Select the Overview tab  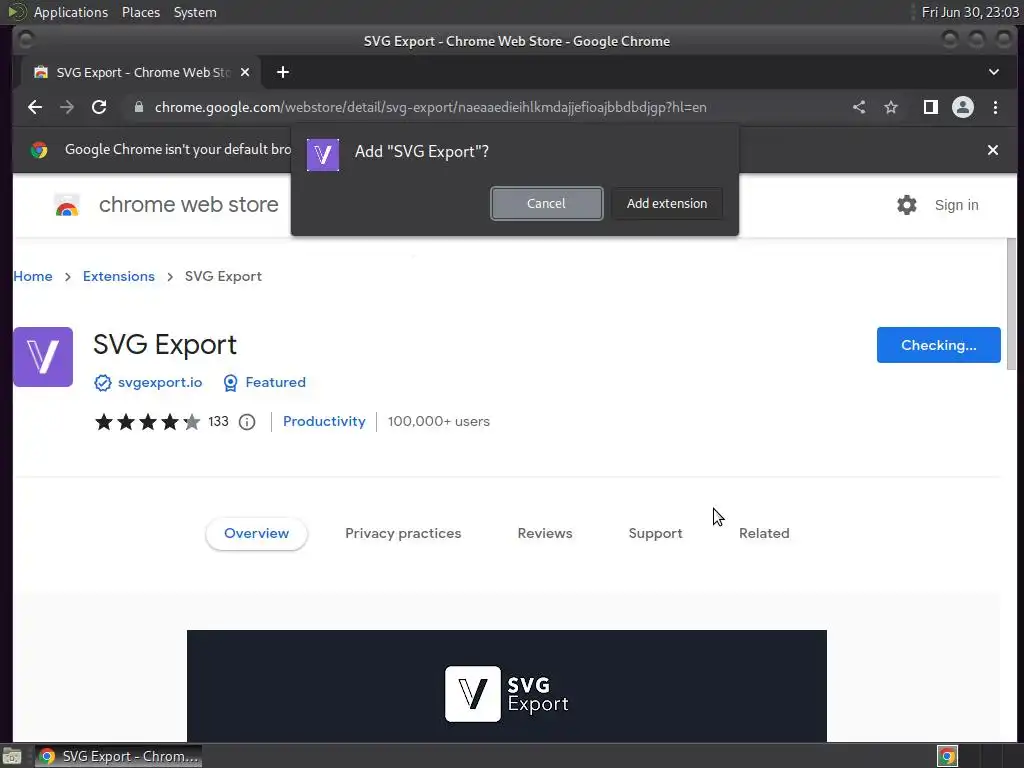[257, 534]
